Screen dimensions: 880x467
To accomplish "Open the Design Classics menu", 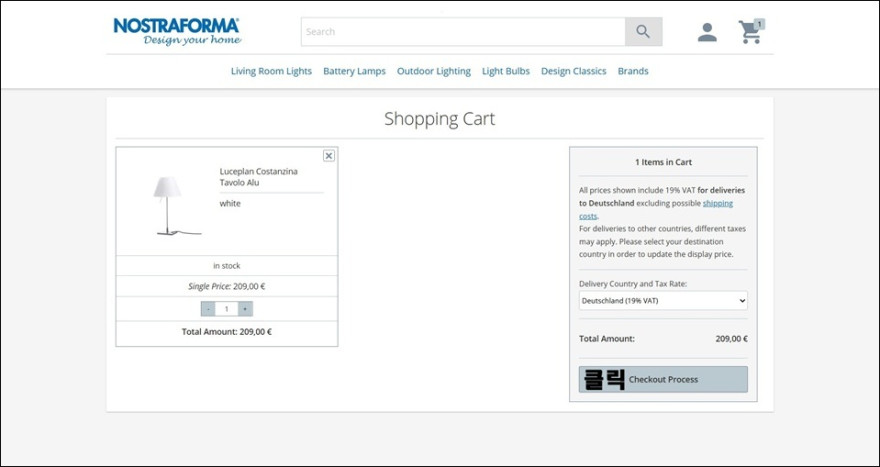I will coord(574,71).
